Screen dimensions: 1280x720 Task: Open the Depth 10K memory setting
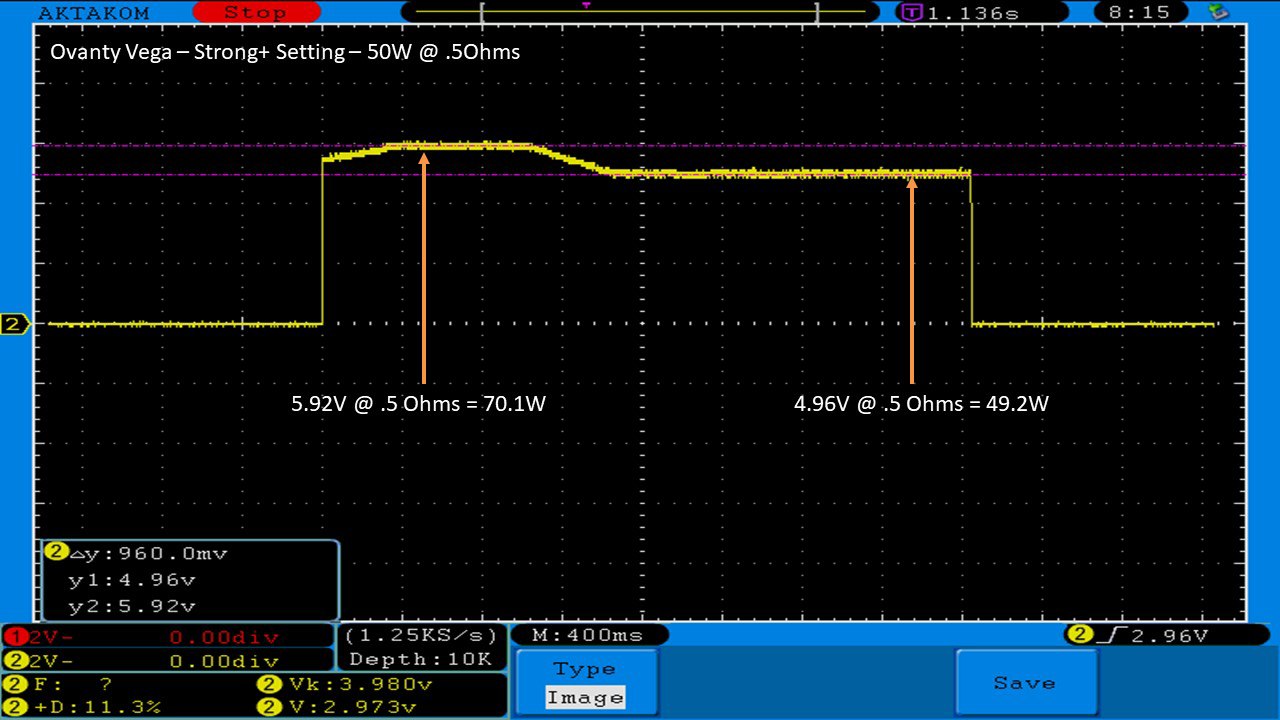click(420, 659)
